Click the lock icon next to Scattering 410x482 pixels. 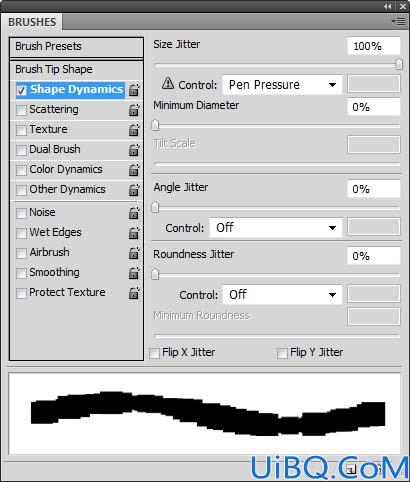(134, 110)
